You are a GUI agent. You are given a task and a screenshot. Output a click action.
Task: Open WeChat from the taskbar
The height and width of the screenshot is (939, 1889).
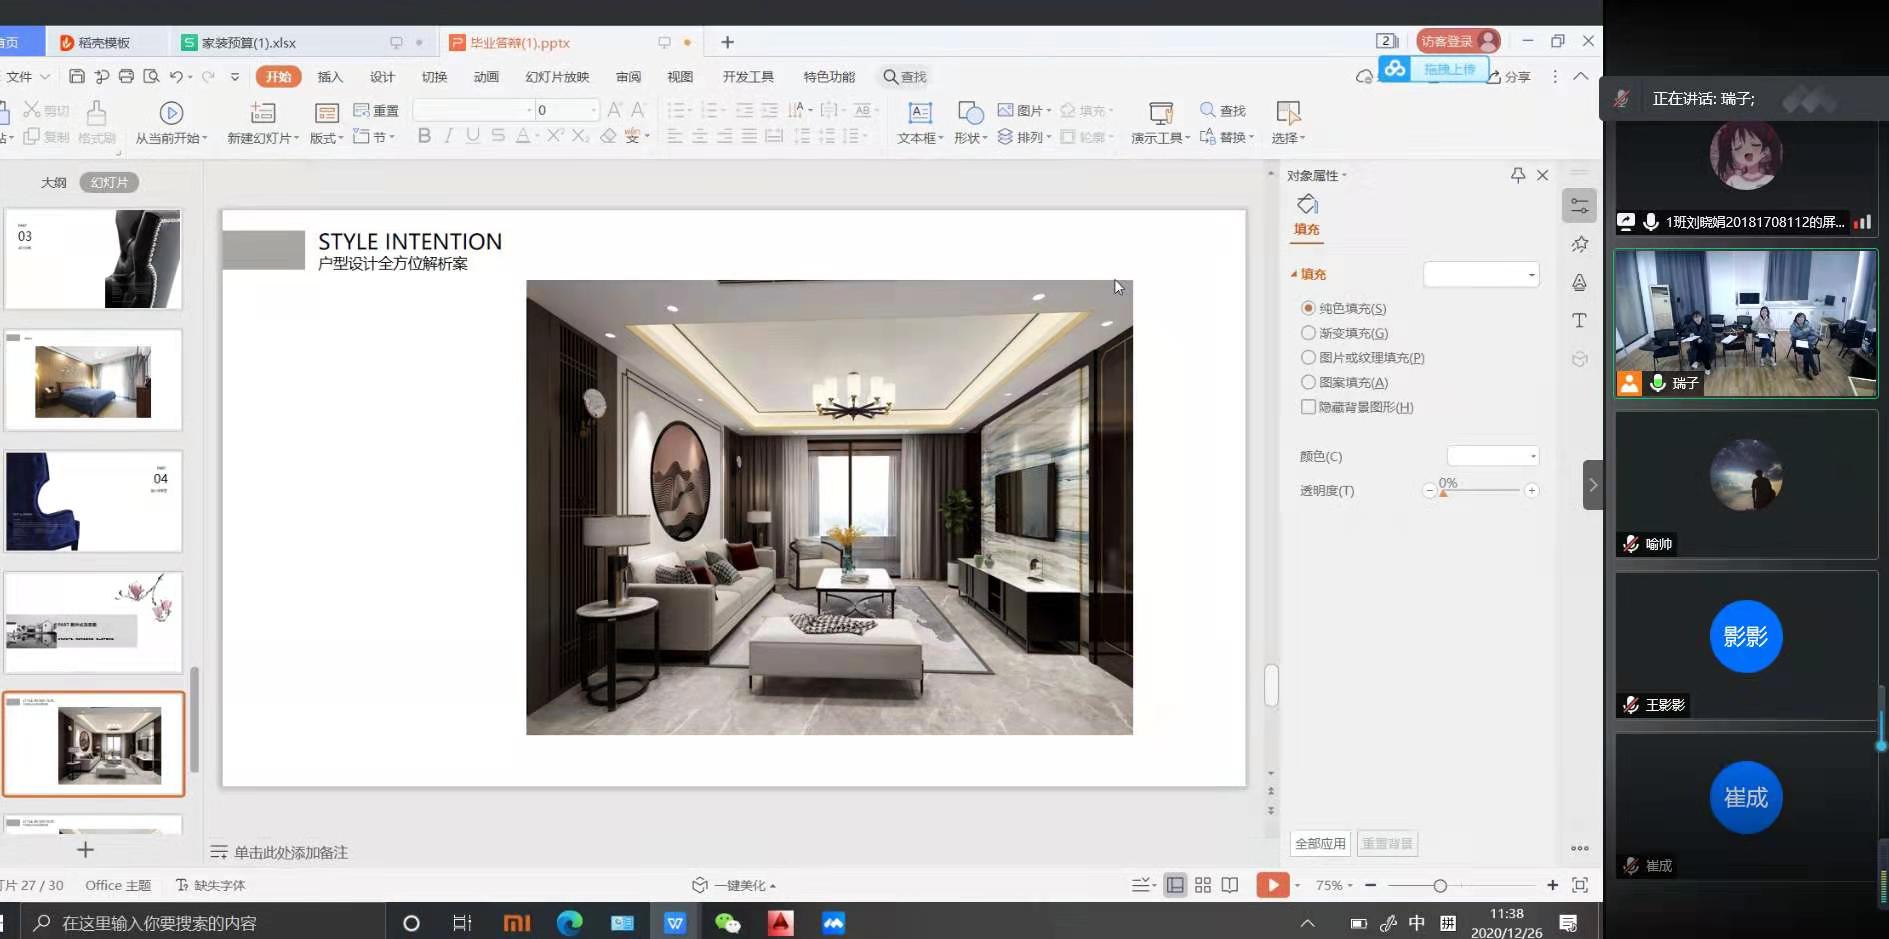(727, 923)
